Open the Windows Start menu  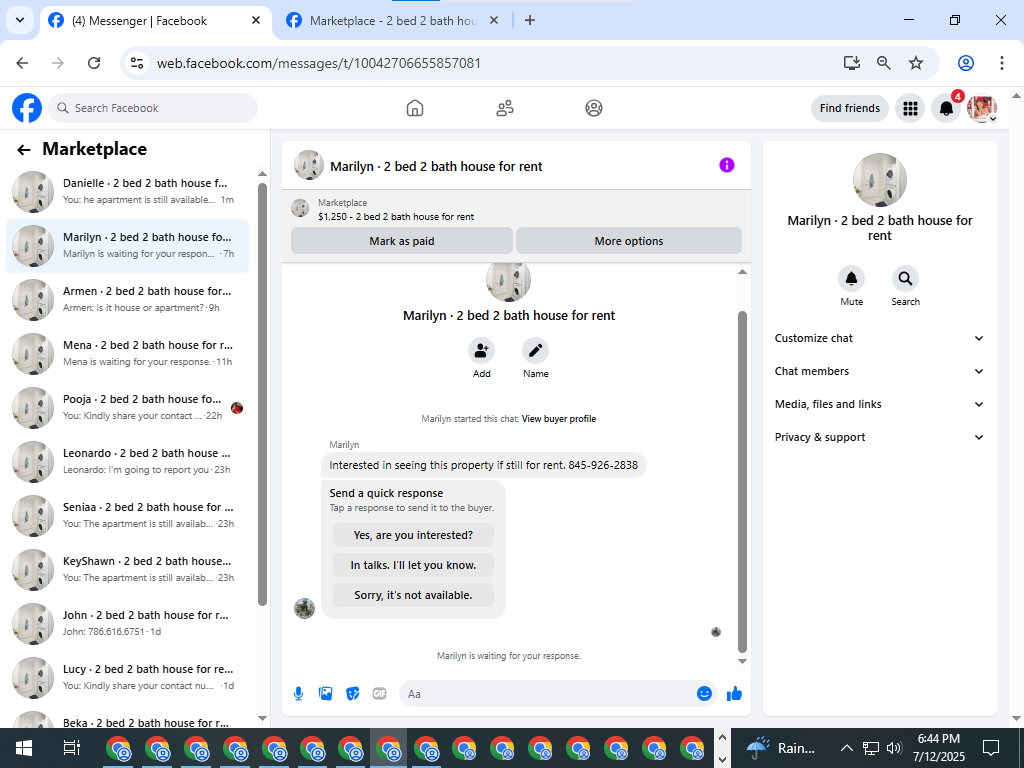[x=24, y=748]
